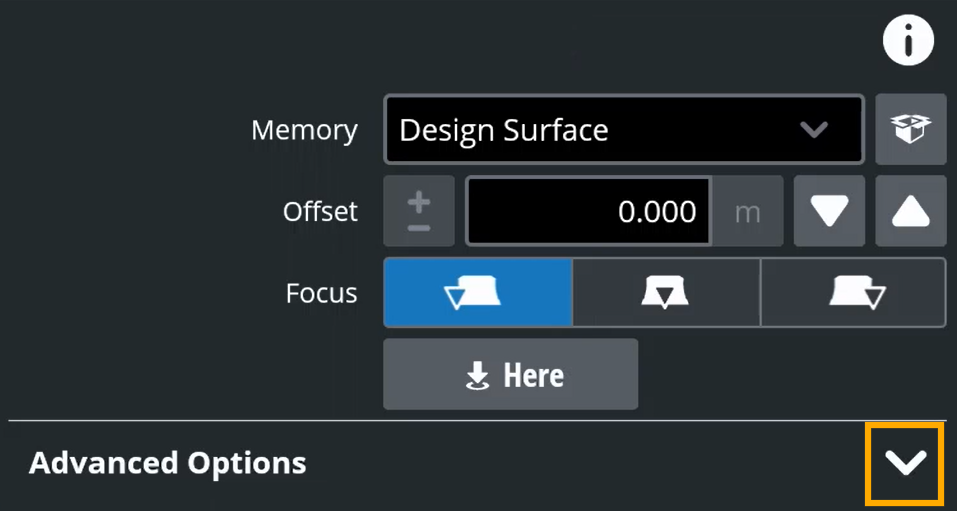Click into the 0.000 offset field
Image resolution: width=957 pixels, height=511 pixels.
click(x=588, y=211)
